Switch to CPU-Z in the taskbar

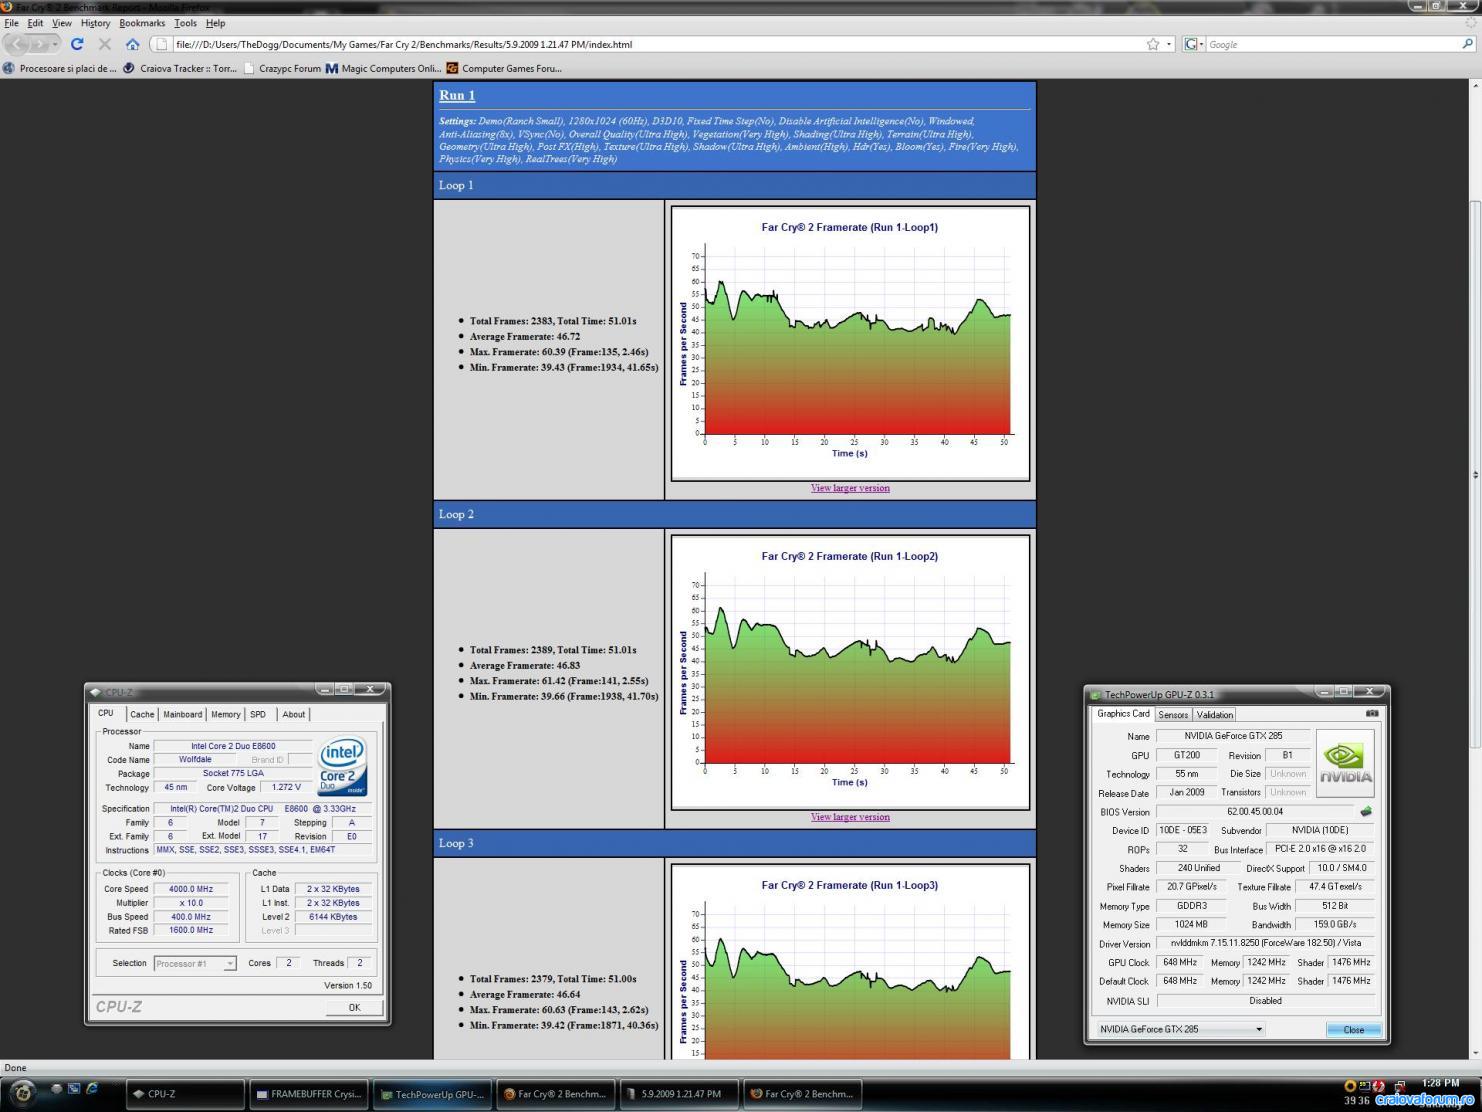(185, 1094)
